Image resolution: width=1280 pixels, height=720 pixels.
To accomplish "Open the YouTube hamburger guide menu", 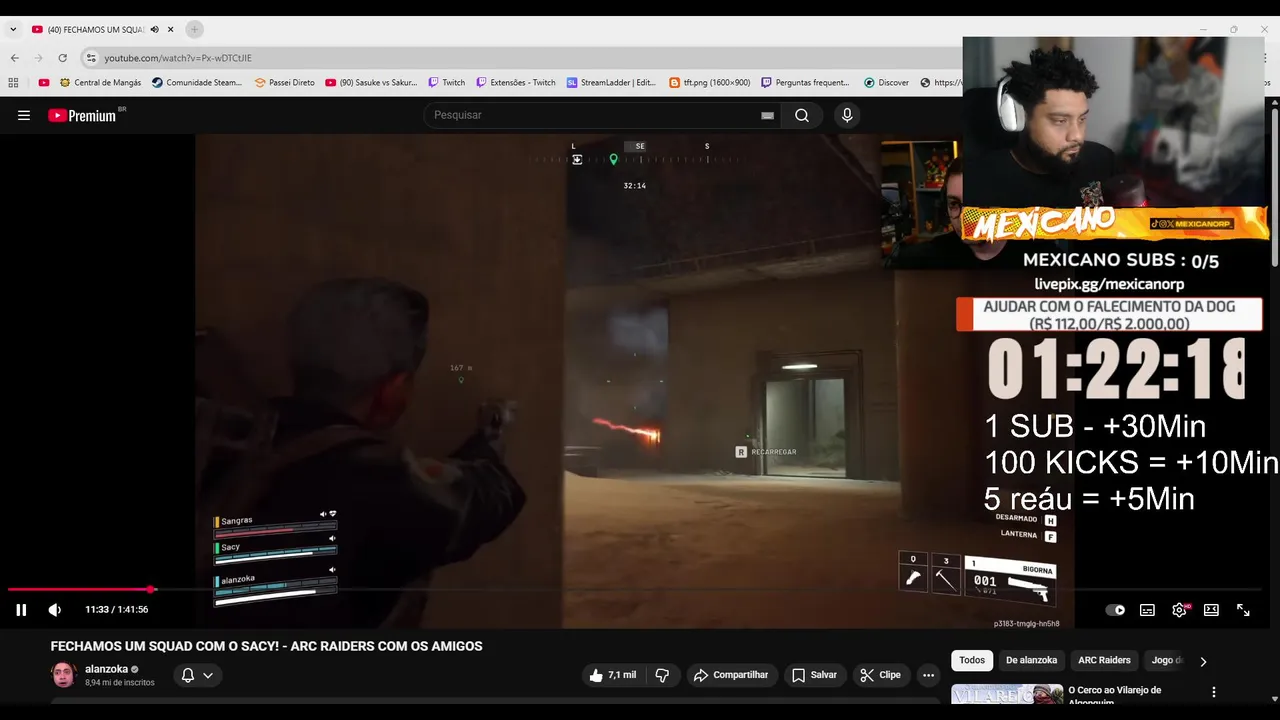I will click(24, 115).
